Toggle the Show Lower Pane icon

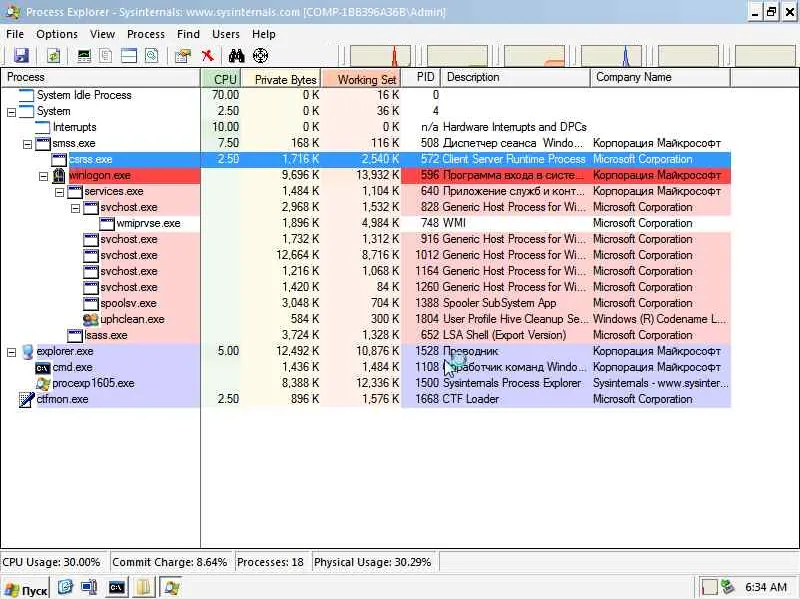pos(129,55)
